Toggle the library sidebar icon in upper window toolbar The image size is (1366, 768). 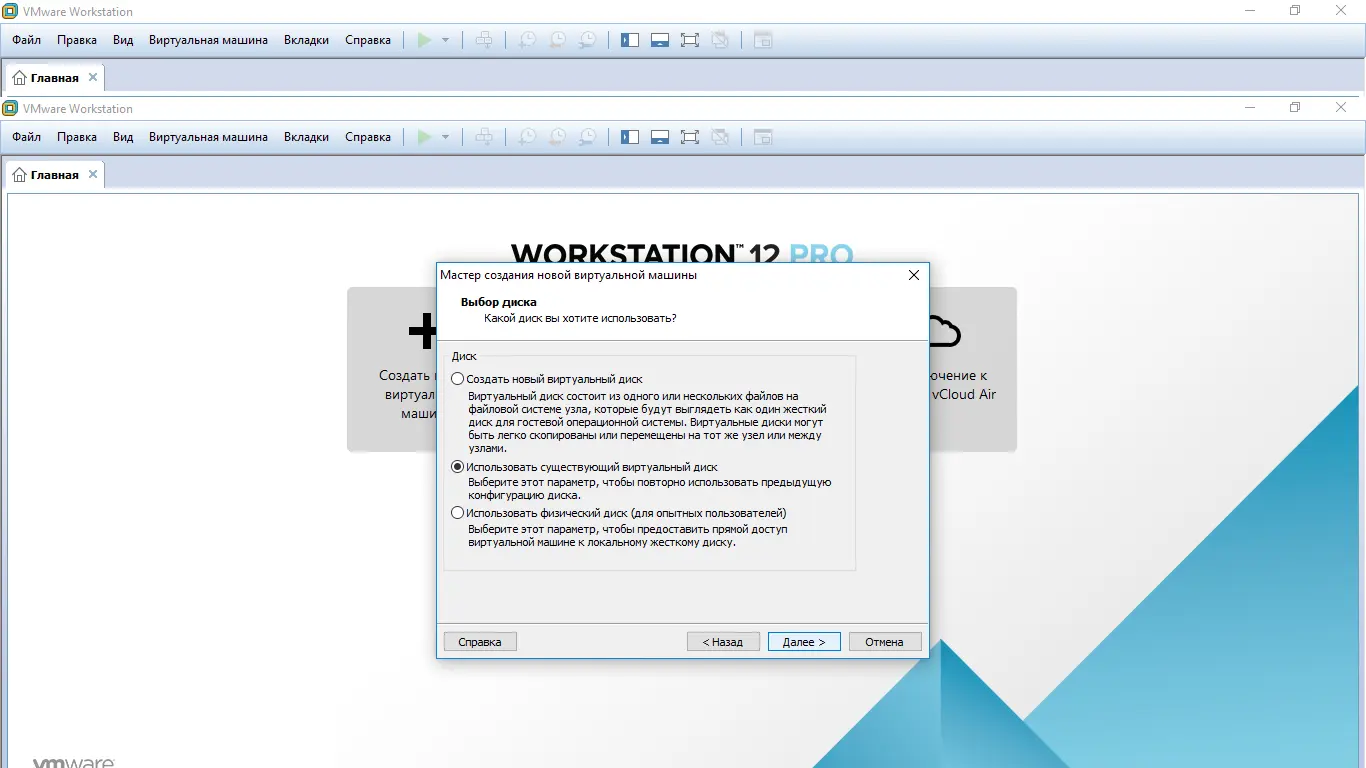point(630,40)
